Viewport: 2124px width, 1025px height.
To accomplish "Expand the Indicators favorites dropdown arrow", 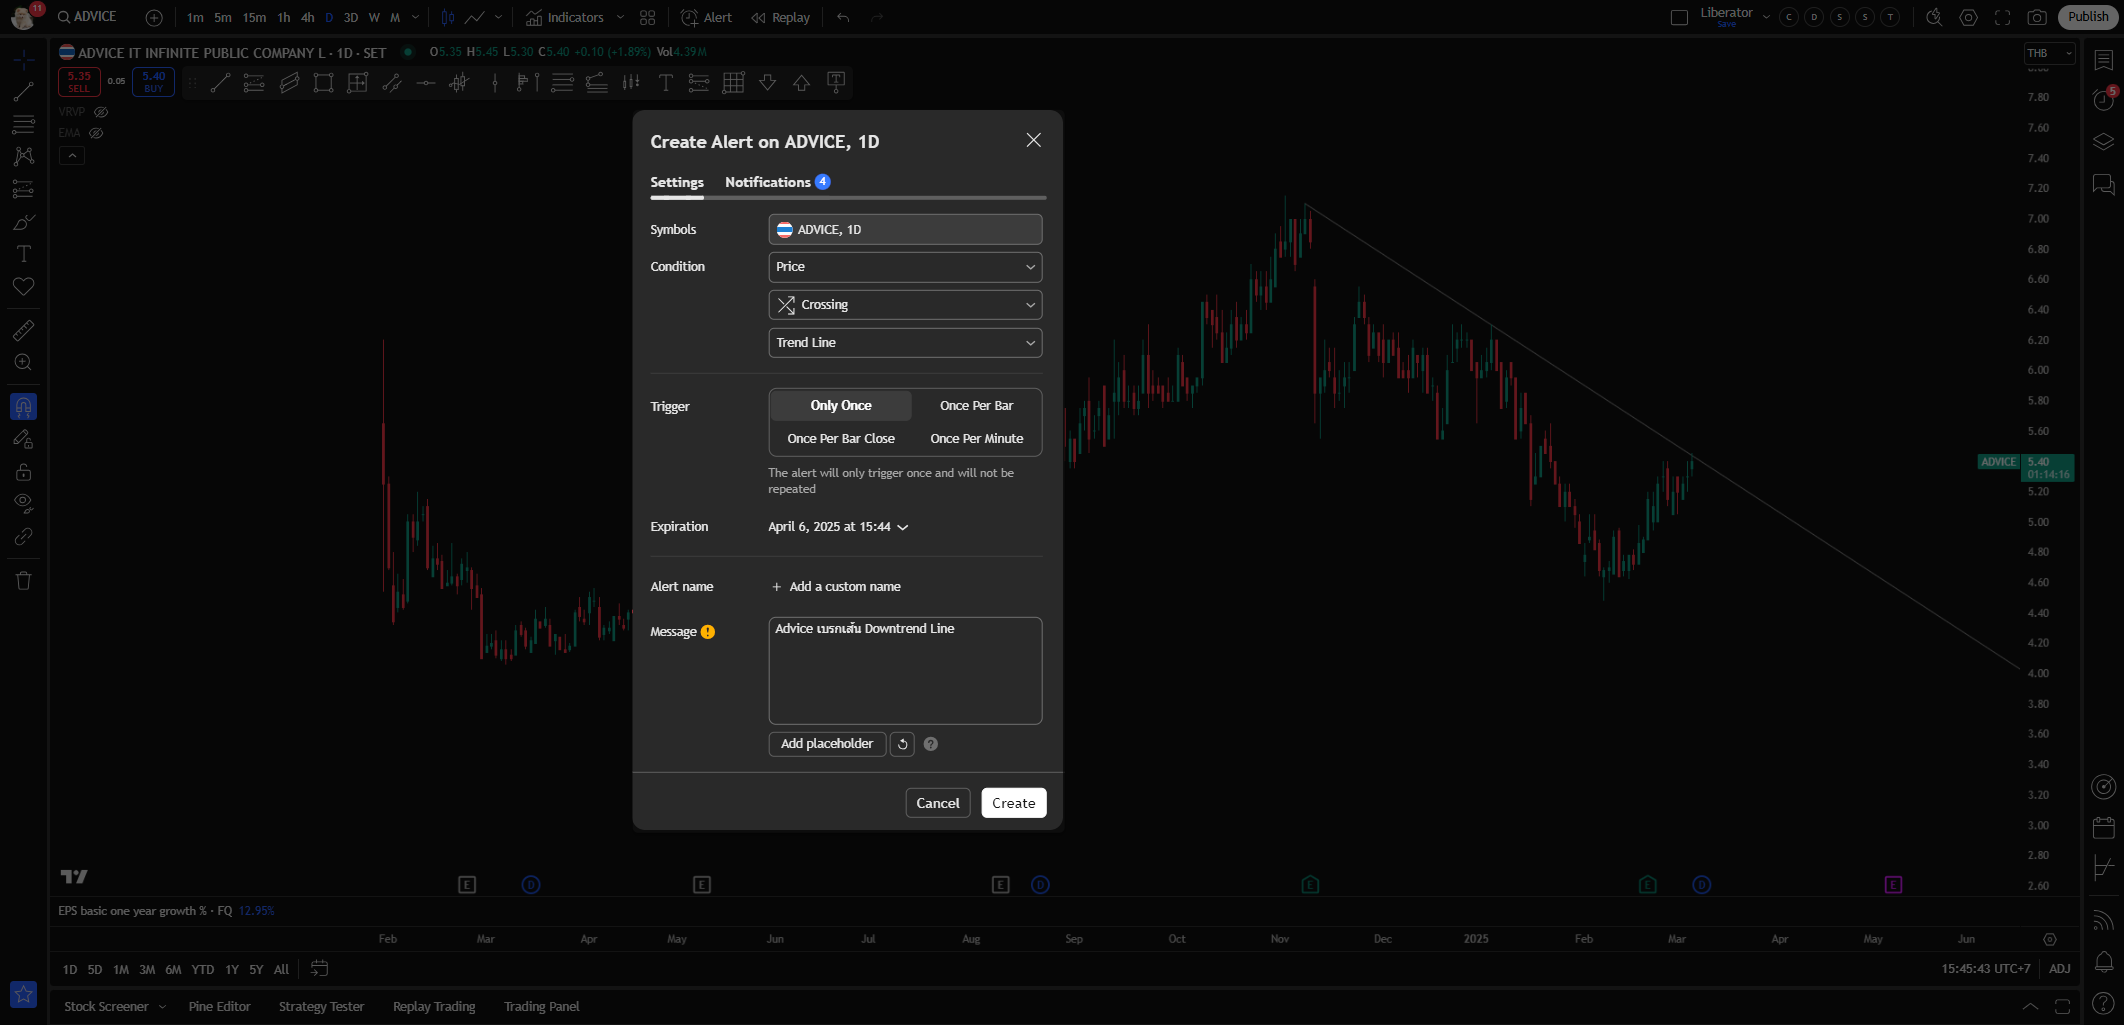I will [x=620, y=17].
